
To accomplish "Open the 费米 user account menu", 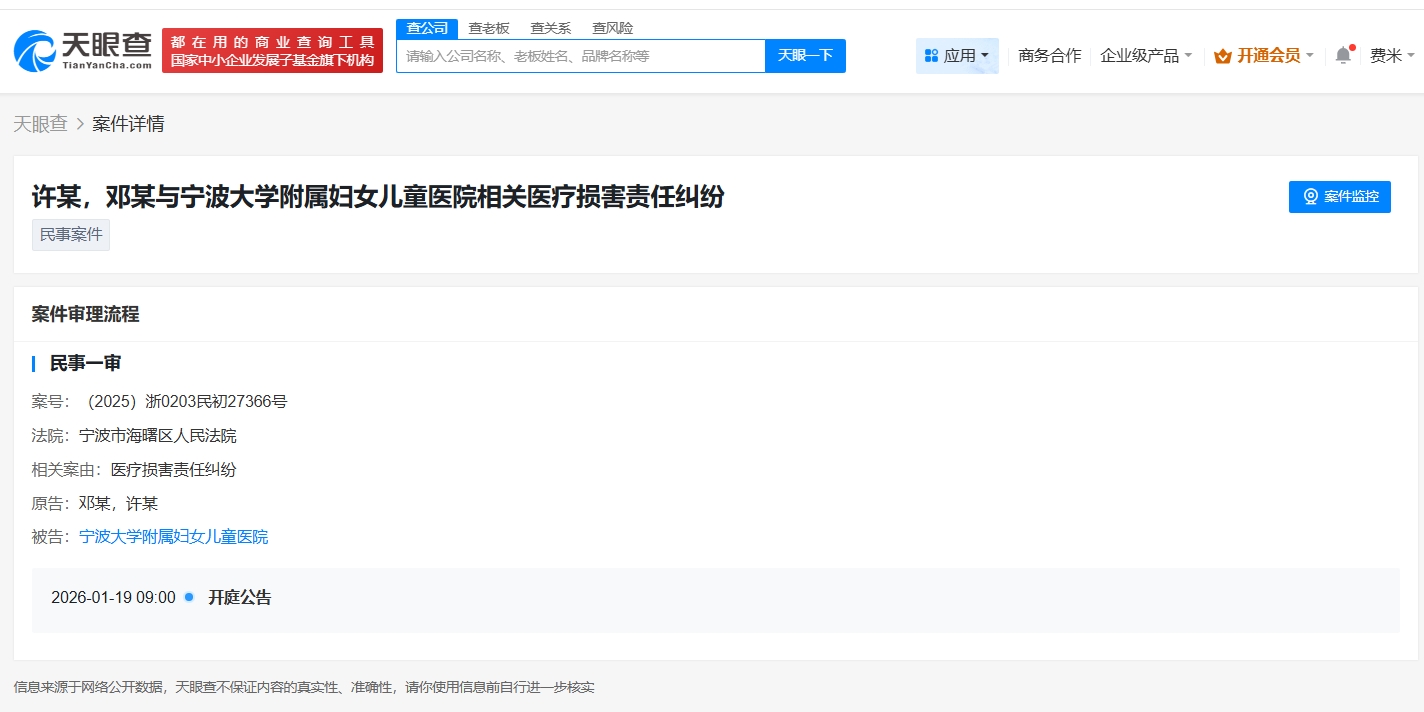I will pyautogui.click(x=1392, y=56).
